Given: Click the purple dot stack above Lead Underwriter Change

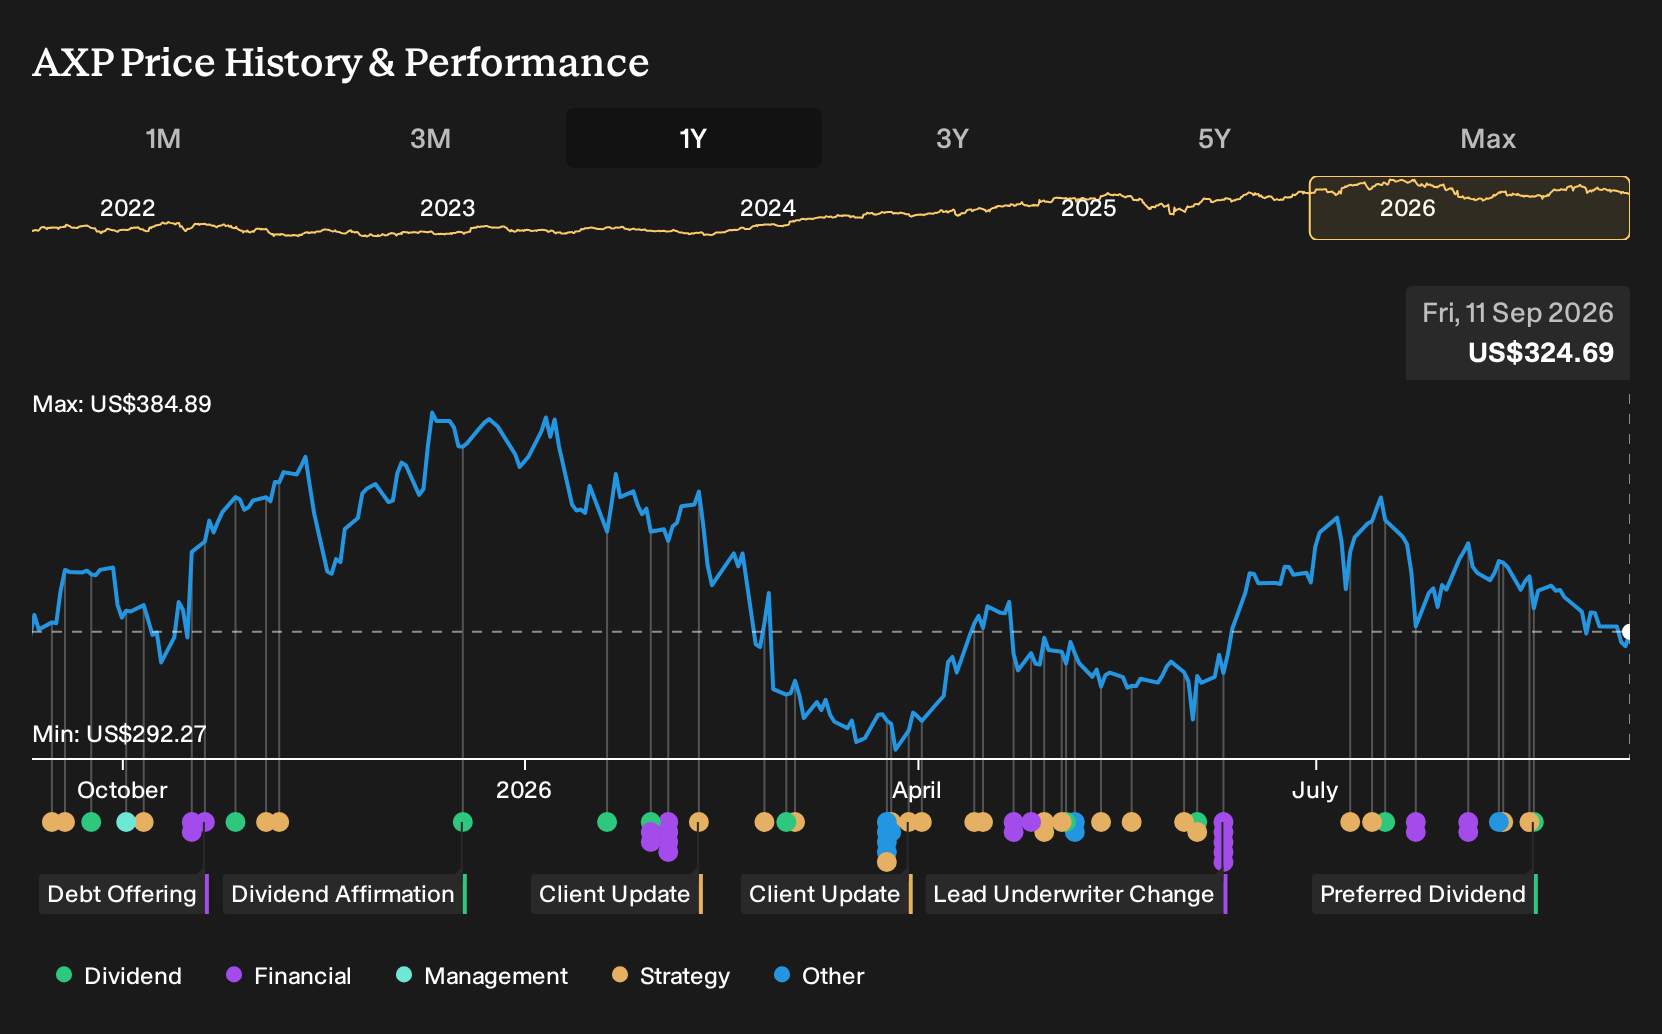Looking at the screenshot, I should [x=1223, y=842].
